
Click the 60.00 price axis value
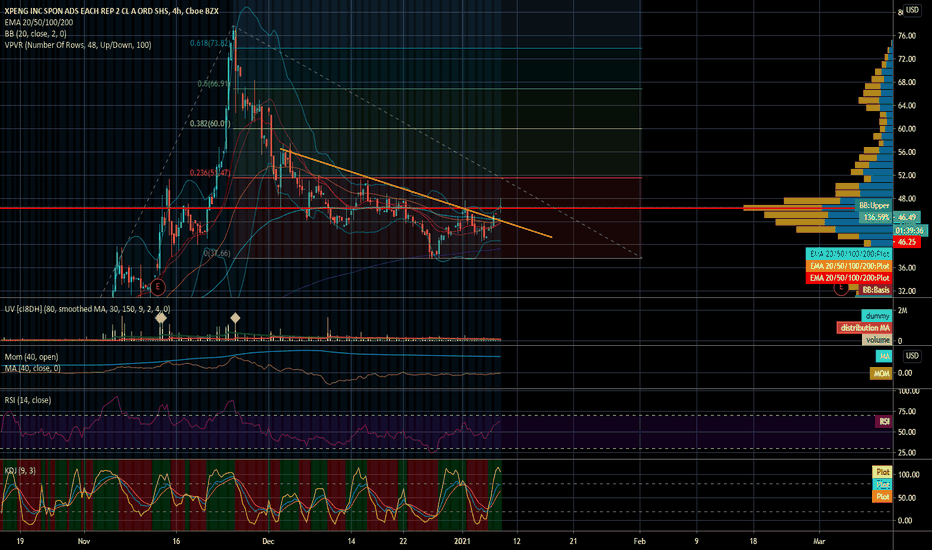[906, 129]
